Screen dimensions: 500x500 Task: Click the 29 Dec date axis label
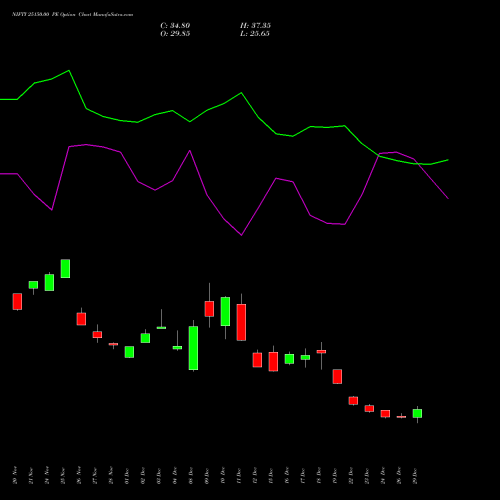pyautogui.click(x=415, y=475)
